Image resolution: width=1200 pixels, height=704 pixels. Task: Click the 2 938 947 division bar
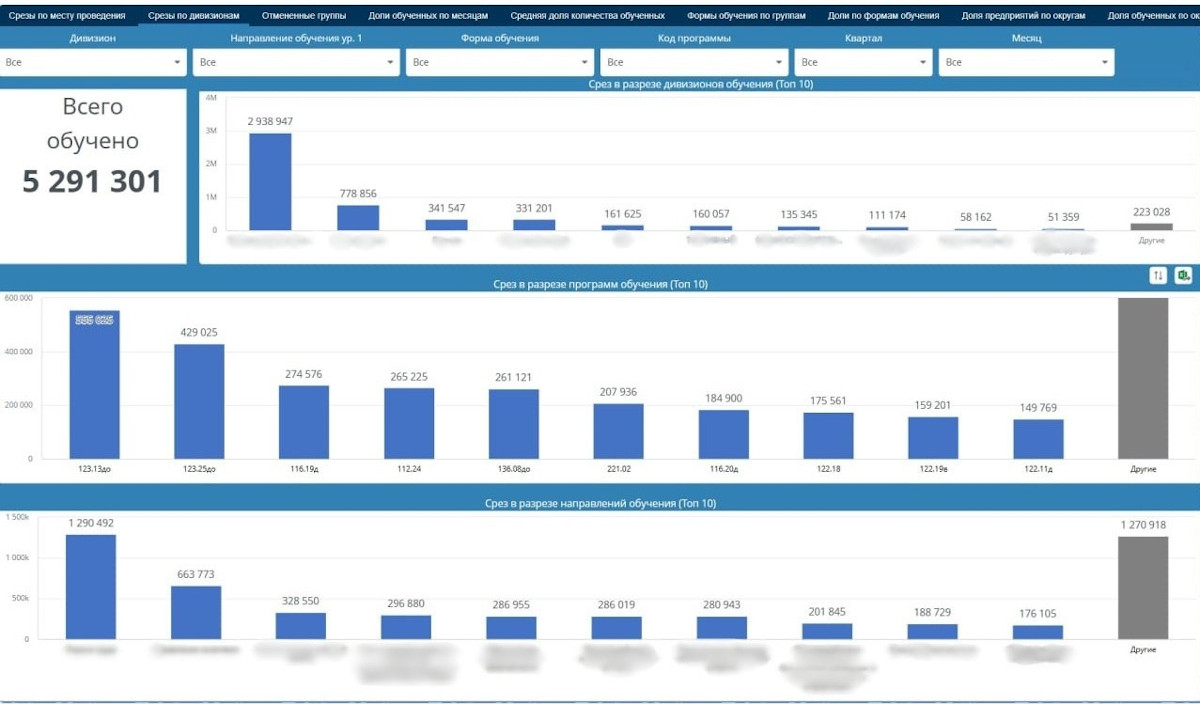click(270, 182)
